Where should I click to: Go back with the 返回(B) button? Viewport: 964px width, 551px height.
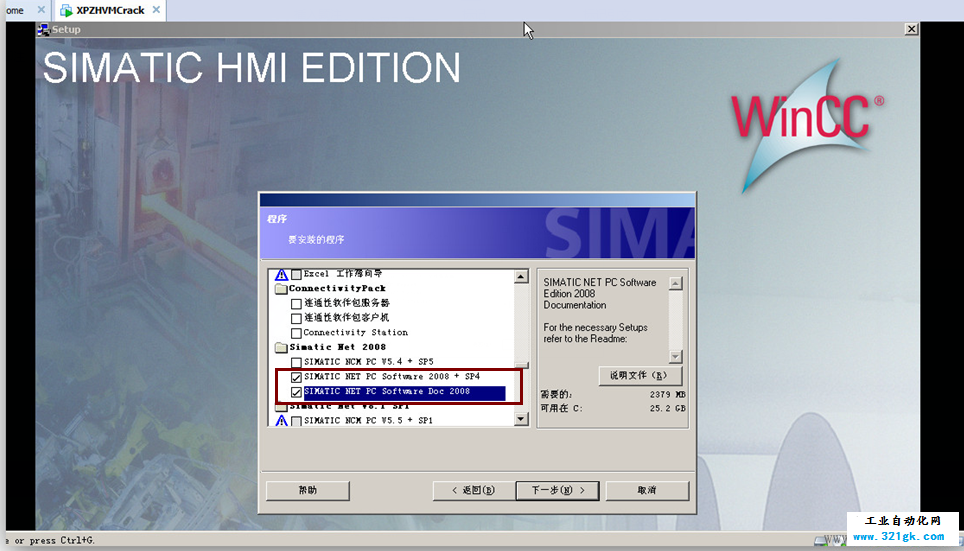(x=473, y=490)
